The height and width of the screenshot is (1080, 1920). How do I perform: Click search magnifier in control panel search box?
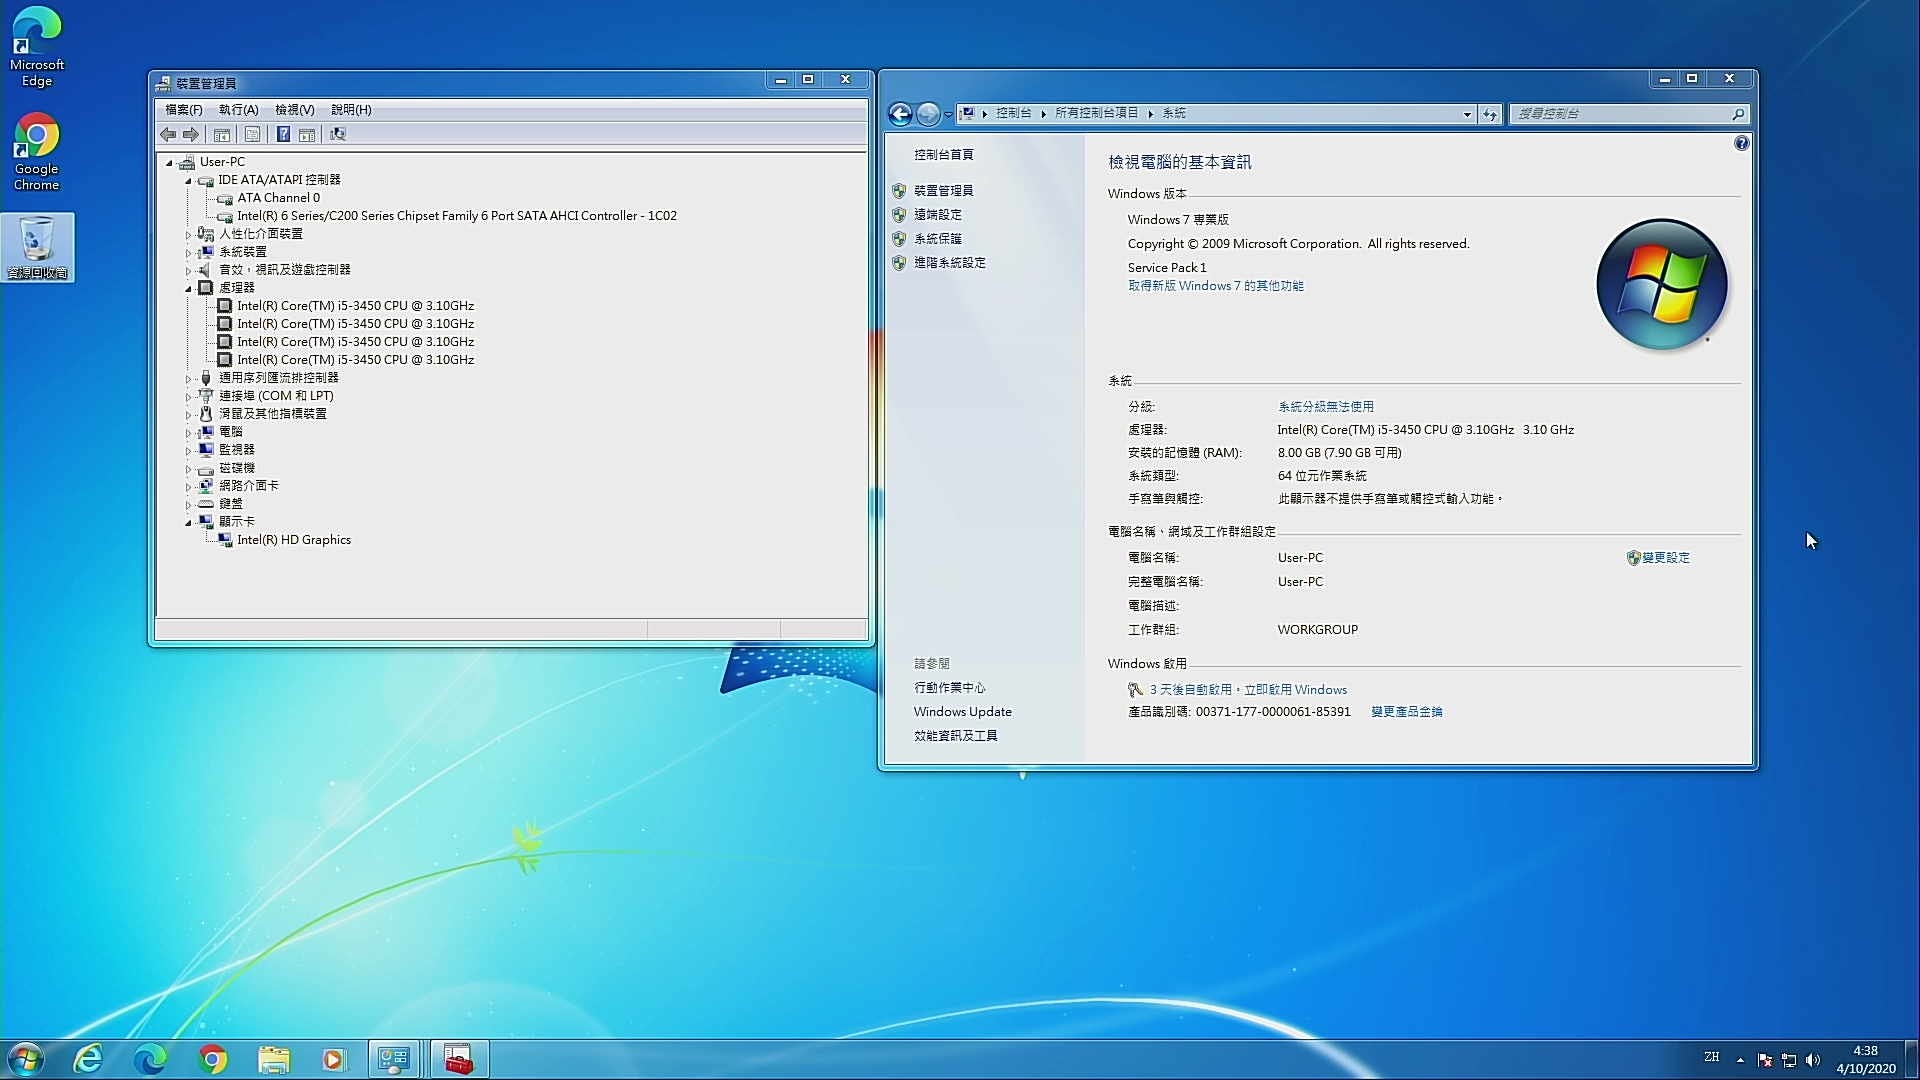click(1738, 114)
